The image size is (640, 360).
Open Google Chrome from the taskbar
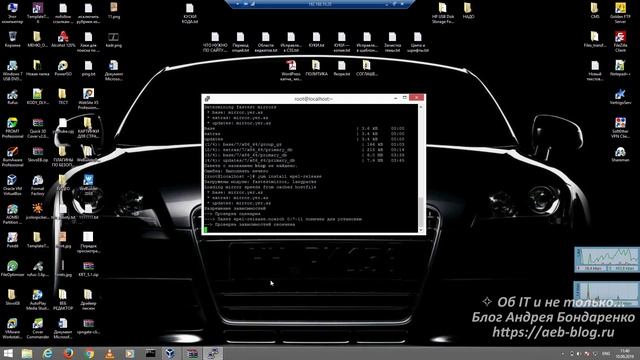(89, 353)
